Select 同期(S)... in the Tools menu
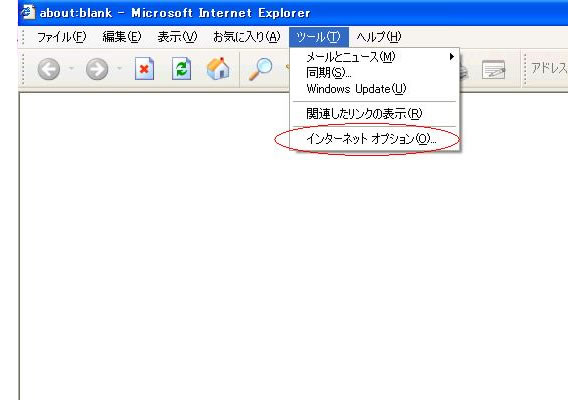This screenshot has height=404, width=570. point(374,73)
